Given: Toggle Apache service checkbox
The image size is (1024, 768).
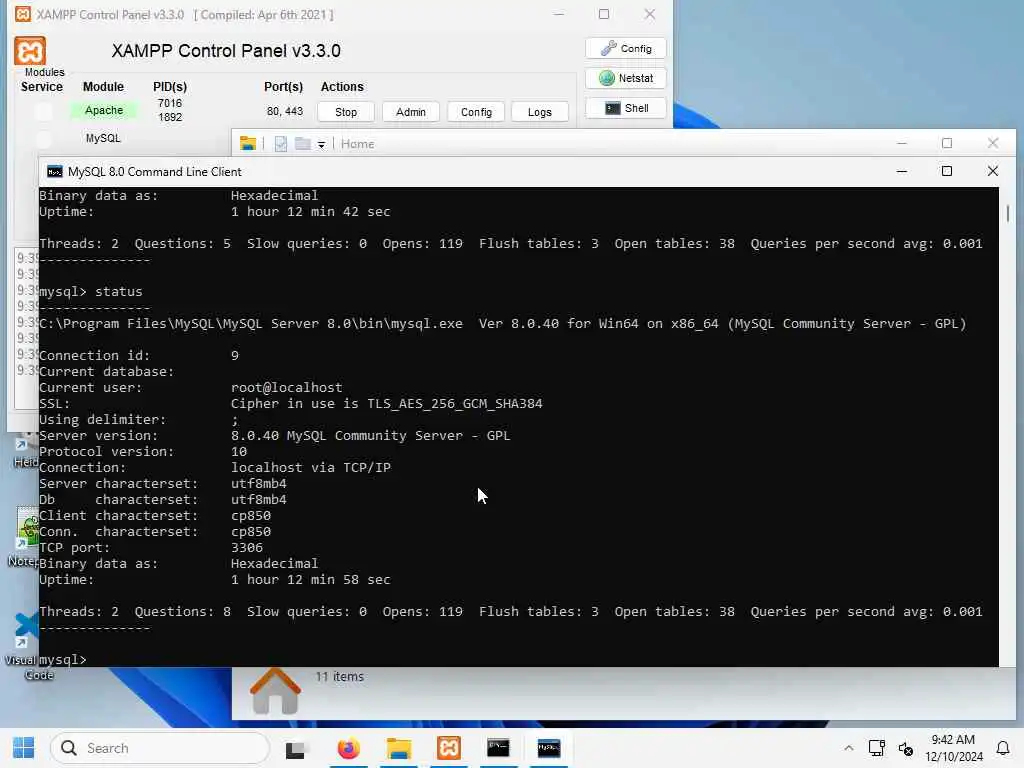Looking at the screenshot, I should (x=44, y=112).
